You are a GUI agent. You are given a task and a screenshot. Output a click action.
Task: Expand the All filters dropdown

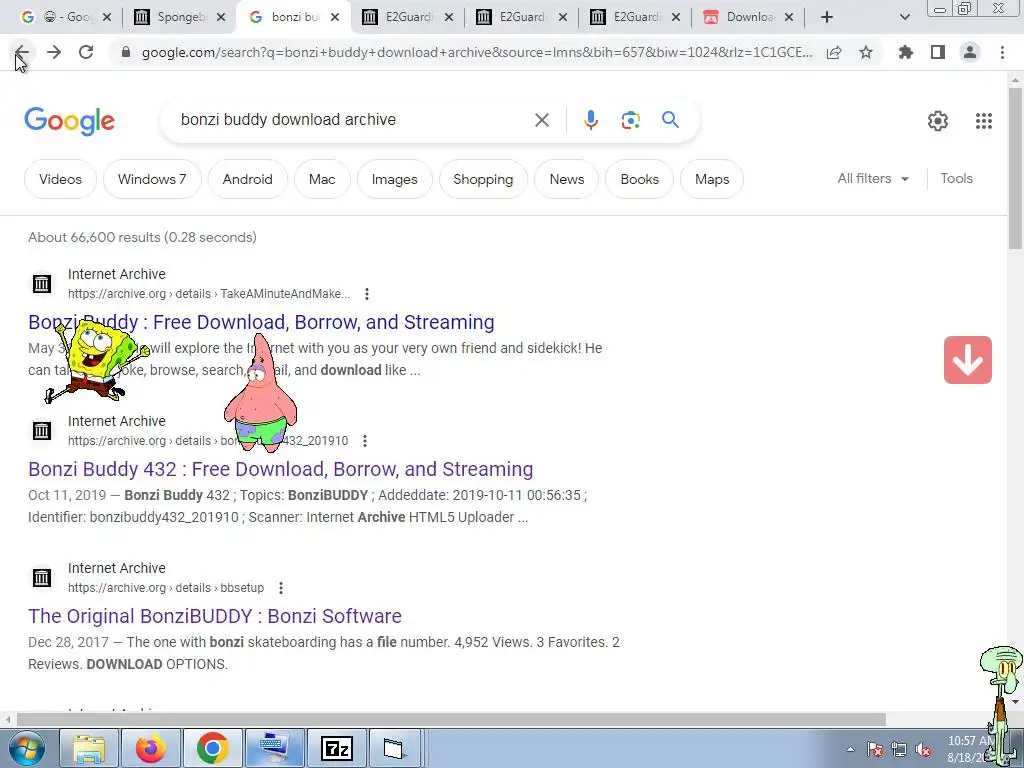click(x=873, y=179)
